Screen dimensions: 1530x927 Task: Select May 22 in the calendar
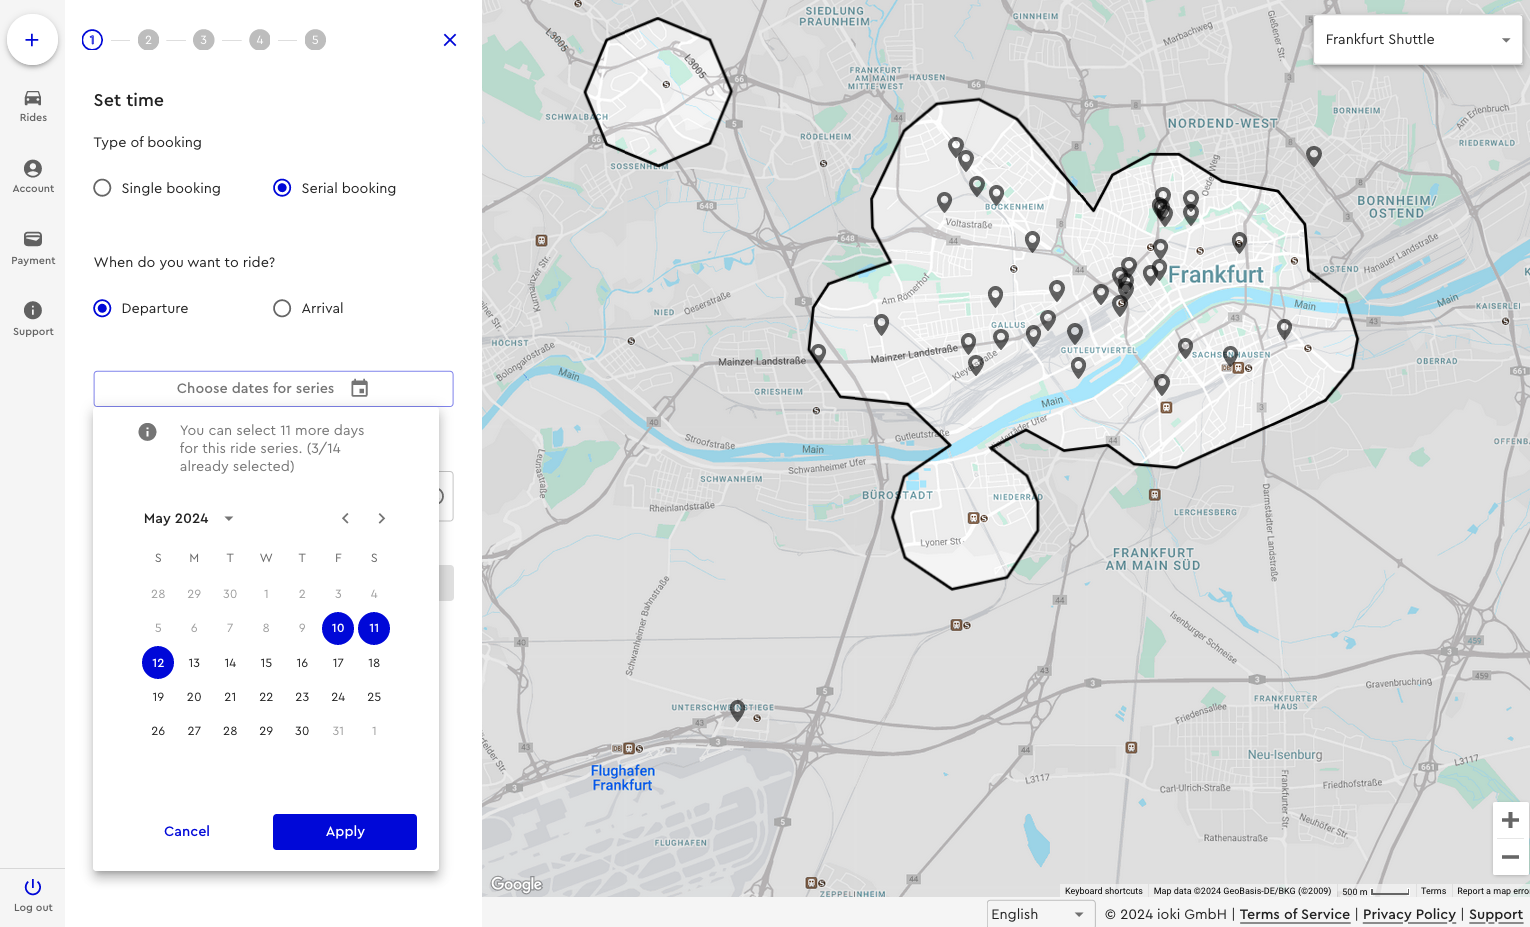(x=266, y=697)
